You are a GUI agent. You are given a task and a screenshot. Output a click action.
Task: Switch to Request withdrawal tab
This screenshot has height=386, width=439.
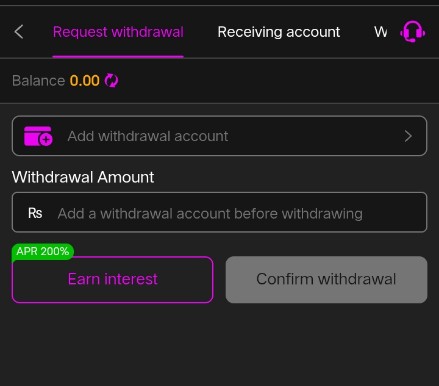(118, 32)
